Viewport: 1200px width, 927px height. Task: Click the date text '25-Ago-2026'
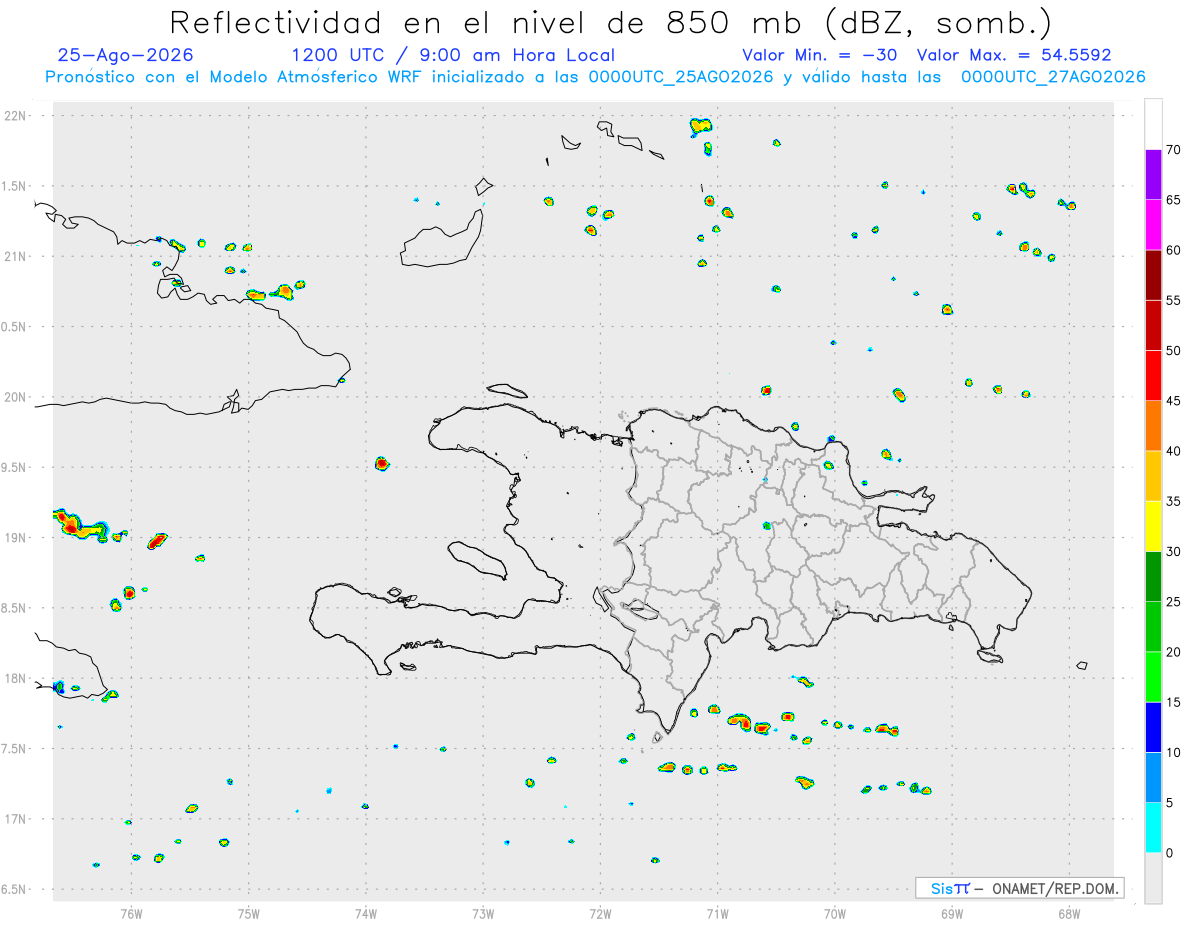(x=126, y=55)
